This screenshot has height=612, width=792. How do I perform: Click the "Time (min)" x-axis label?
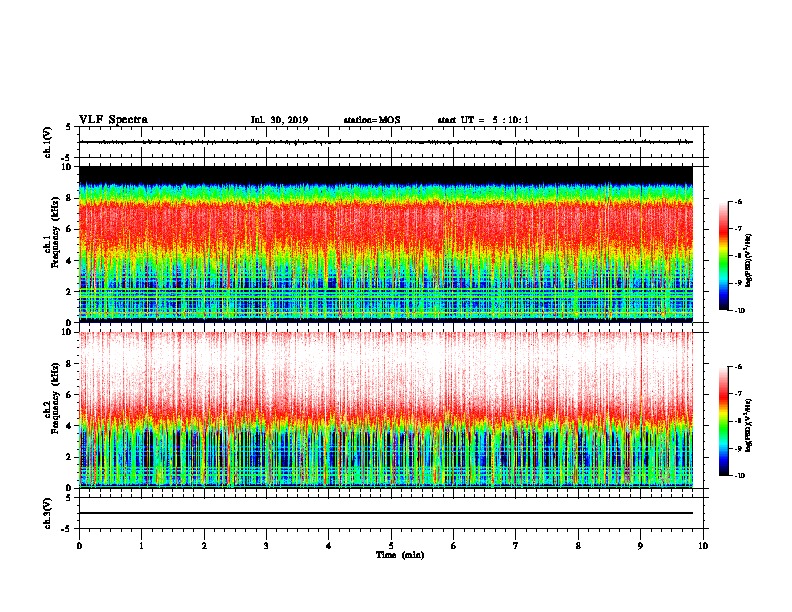(400, 555)
